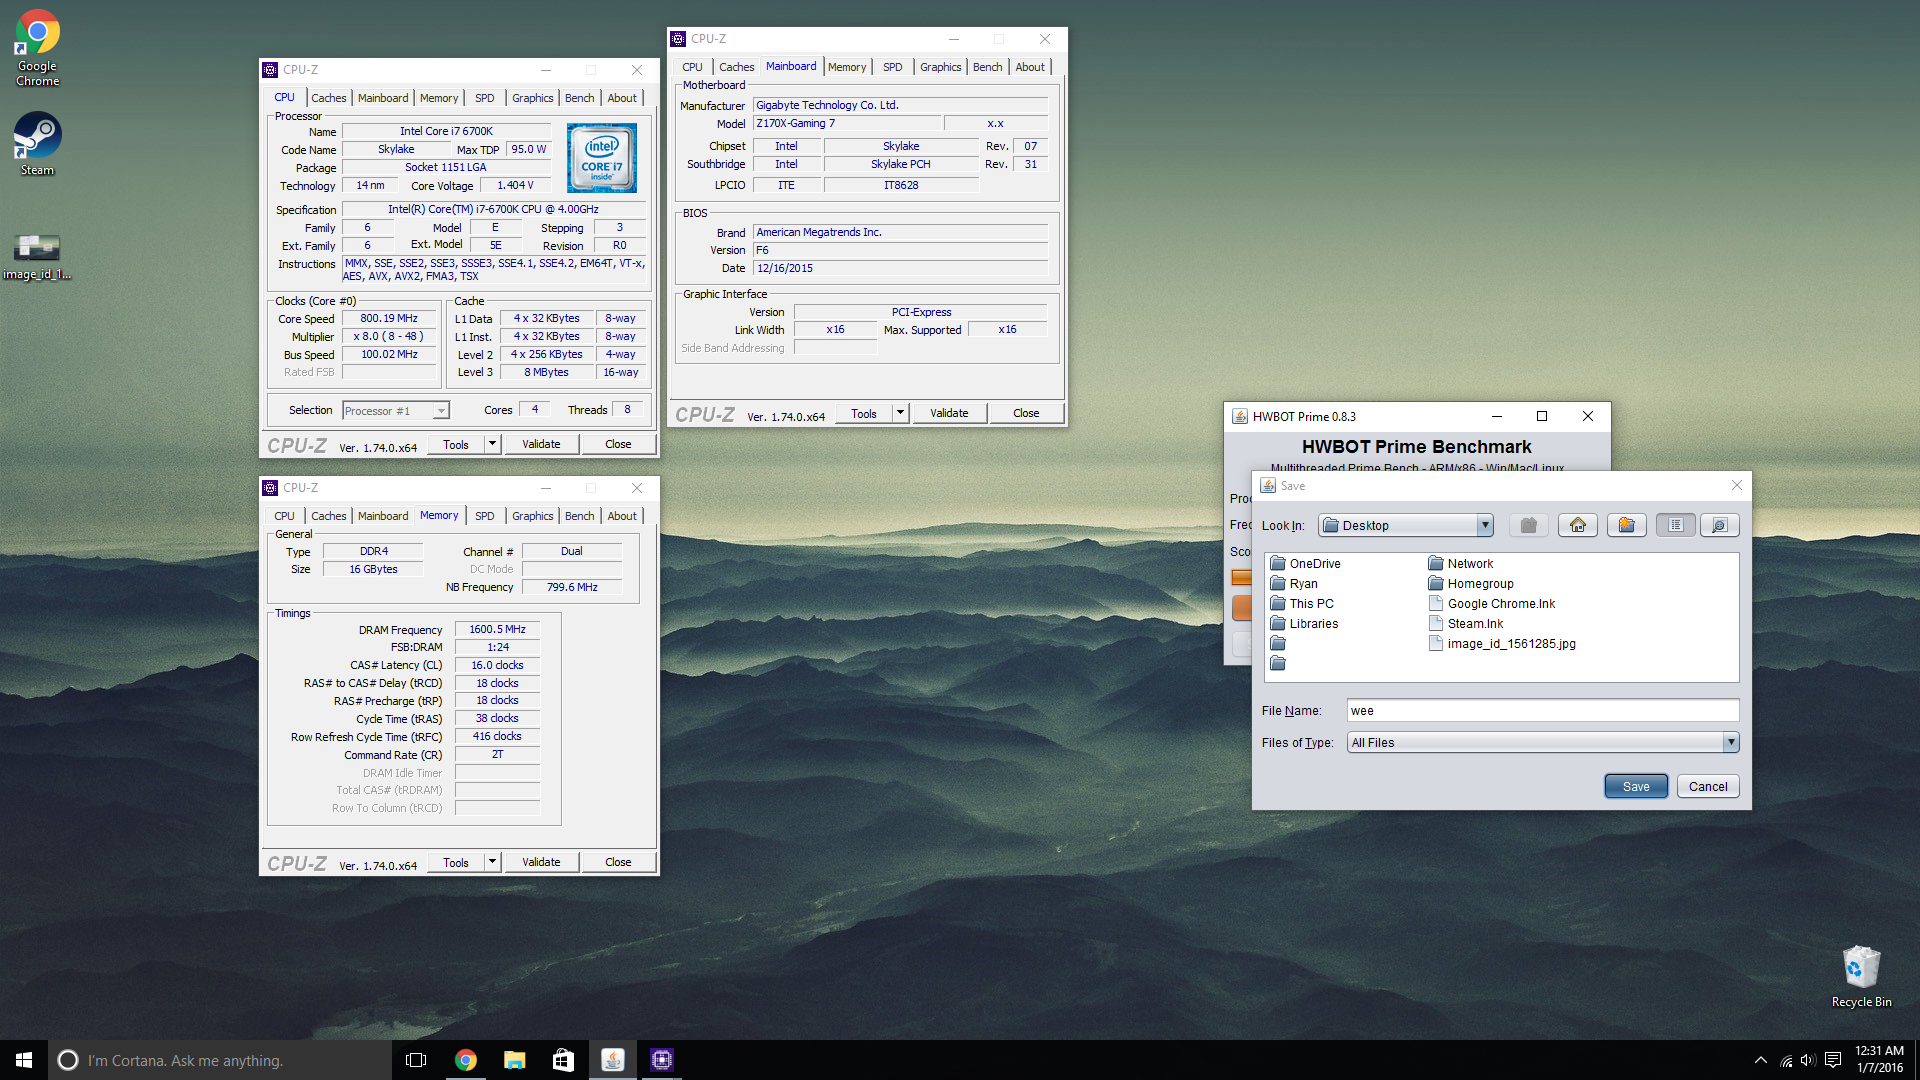This screenshot has width=1920, height=1080.
Task: Select the OneDrive folder in file list
Action: click(1306, 564)
